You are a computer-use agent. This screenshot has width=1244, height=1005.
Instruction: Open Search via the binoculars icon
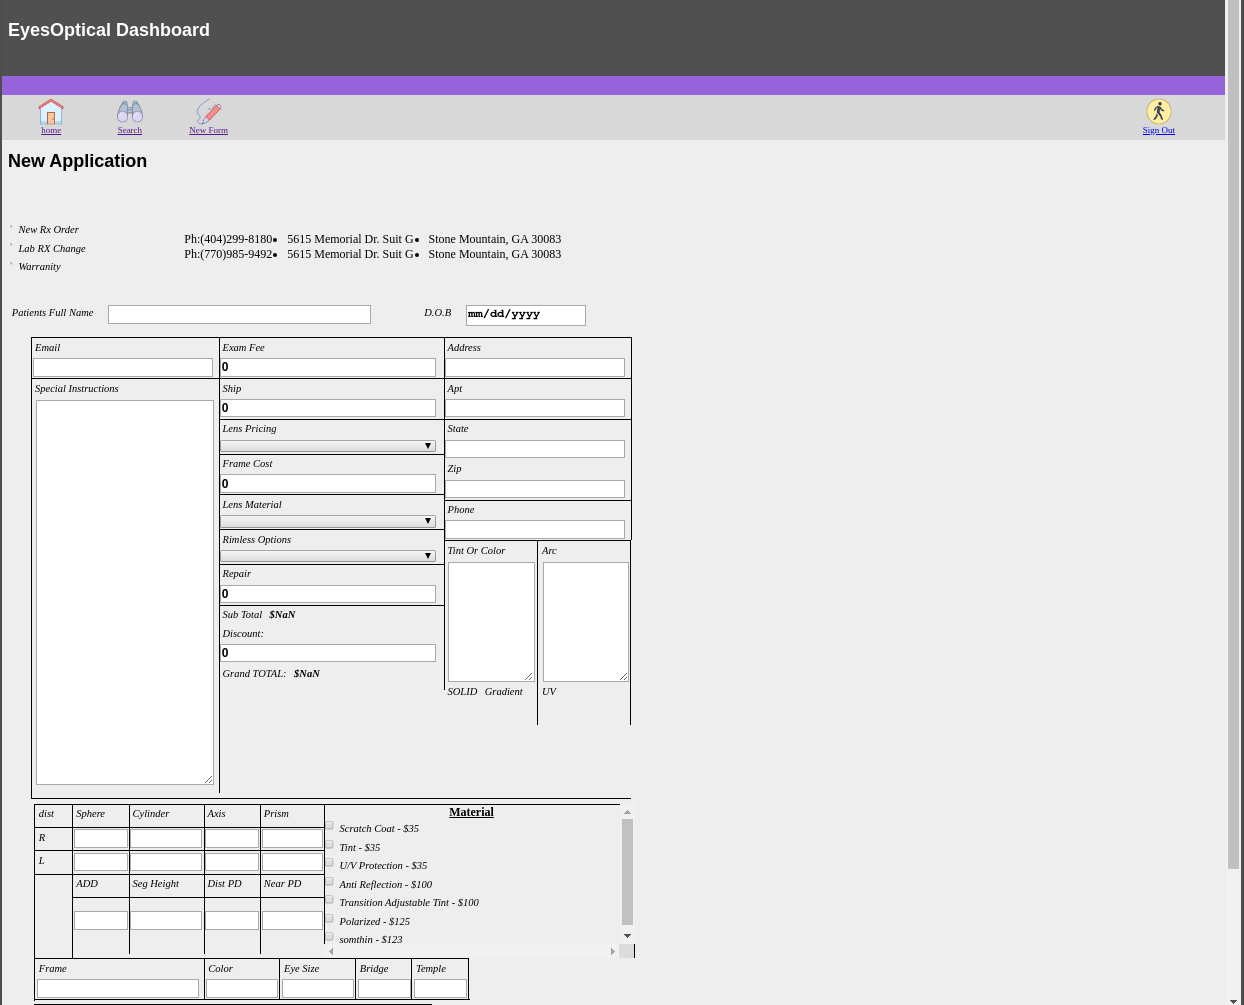130,111
